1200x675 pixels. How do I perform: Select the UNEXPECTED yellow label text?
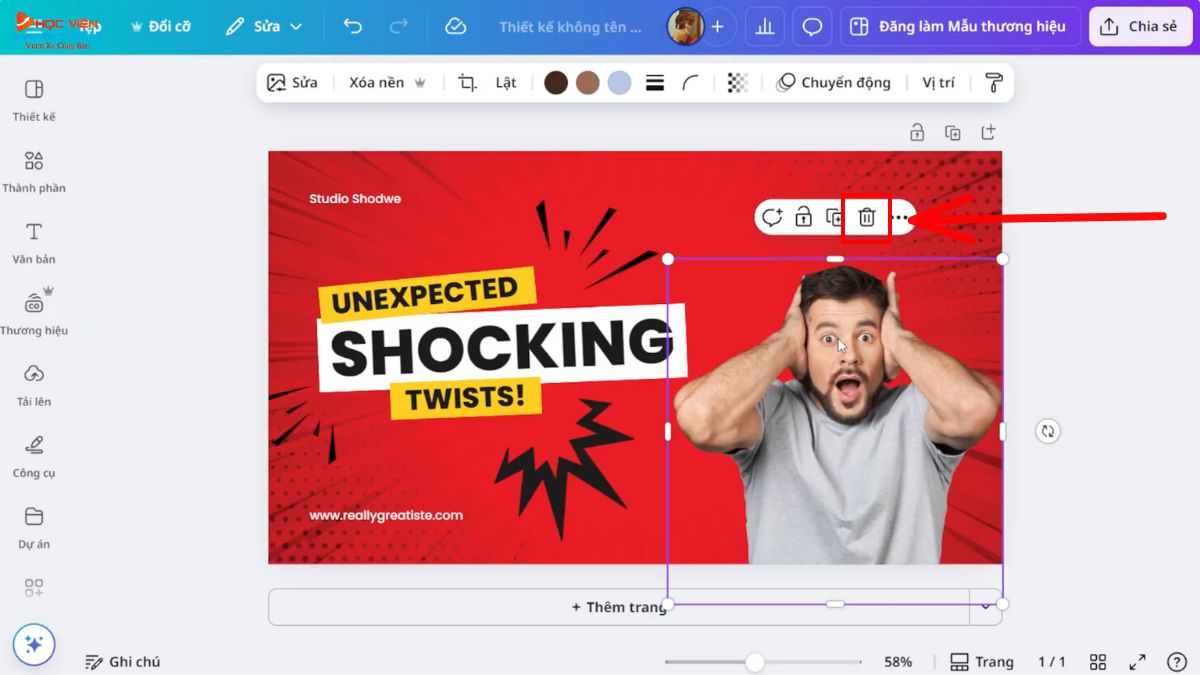[x=426, y=295]
